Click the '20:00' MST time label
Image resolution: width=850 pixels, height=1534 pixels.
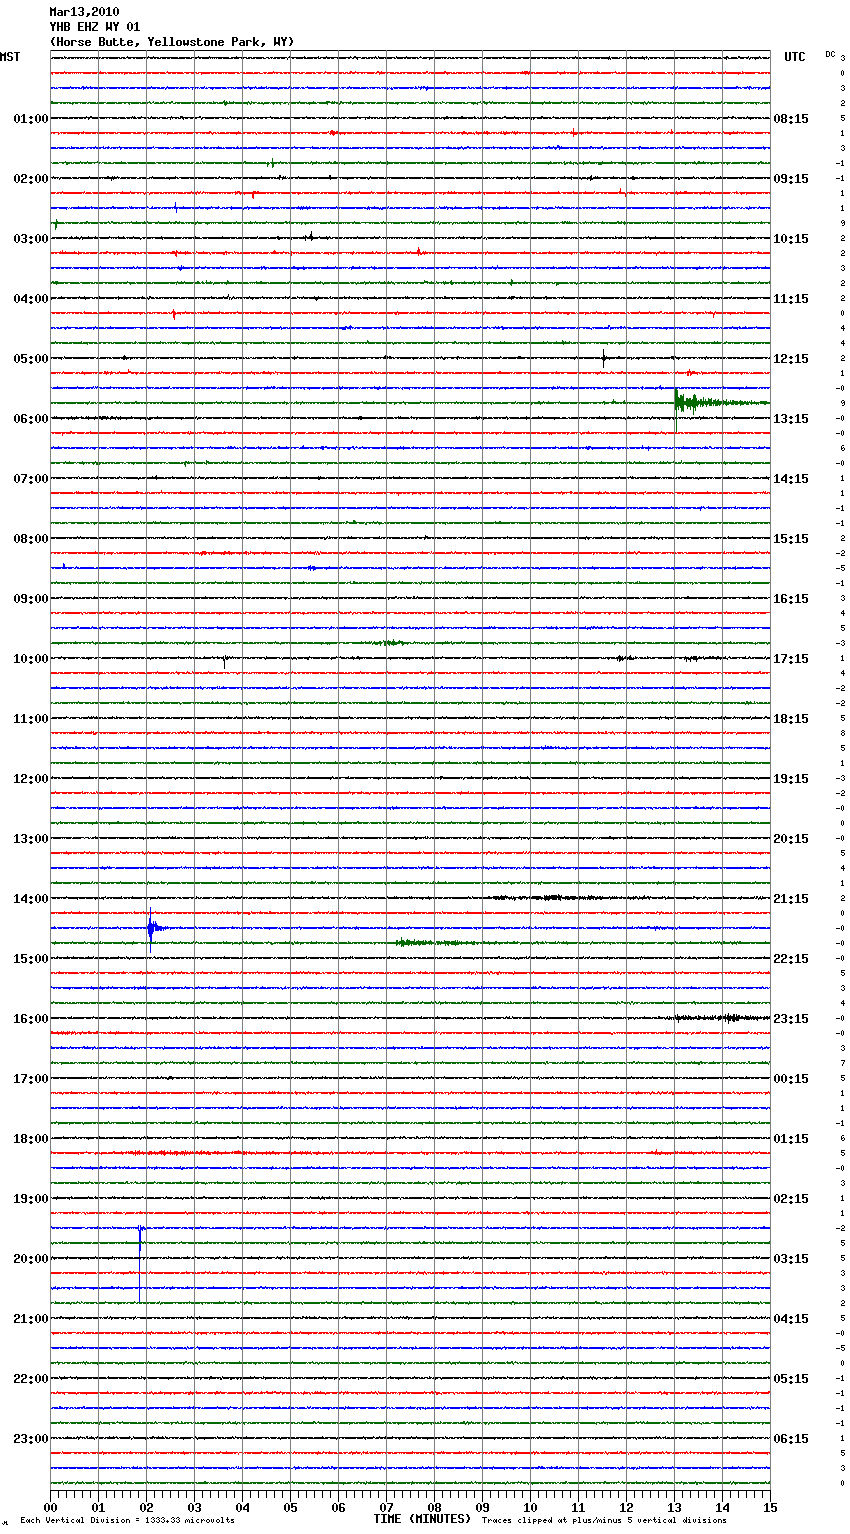point(31,1259)
